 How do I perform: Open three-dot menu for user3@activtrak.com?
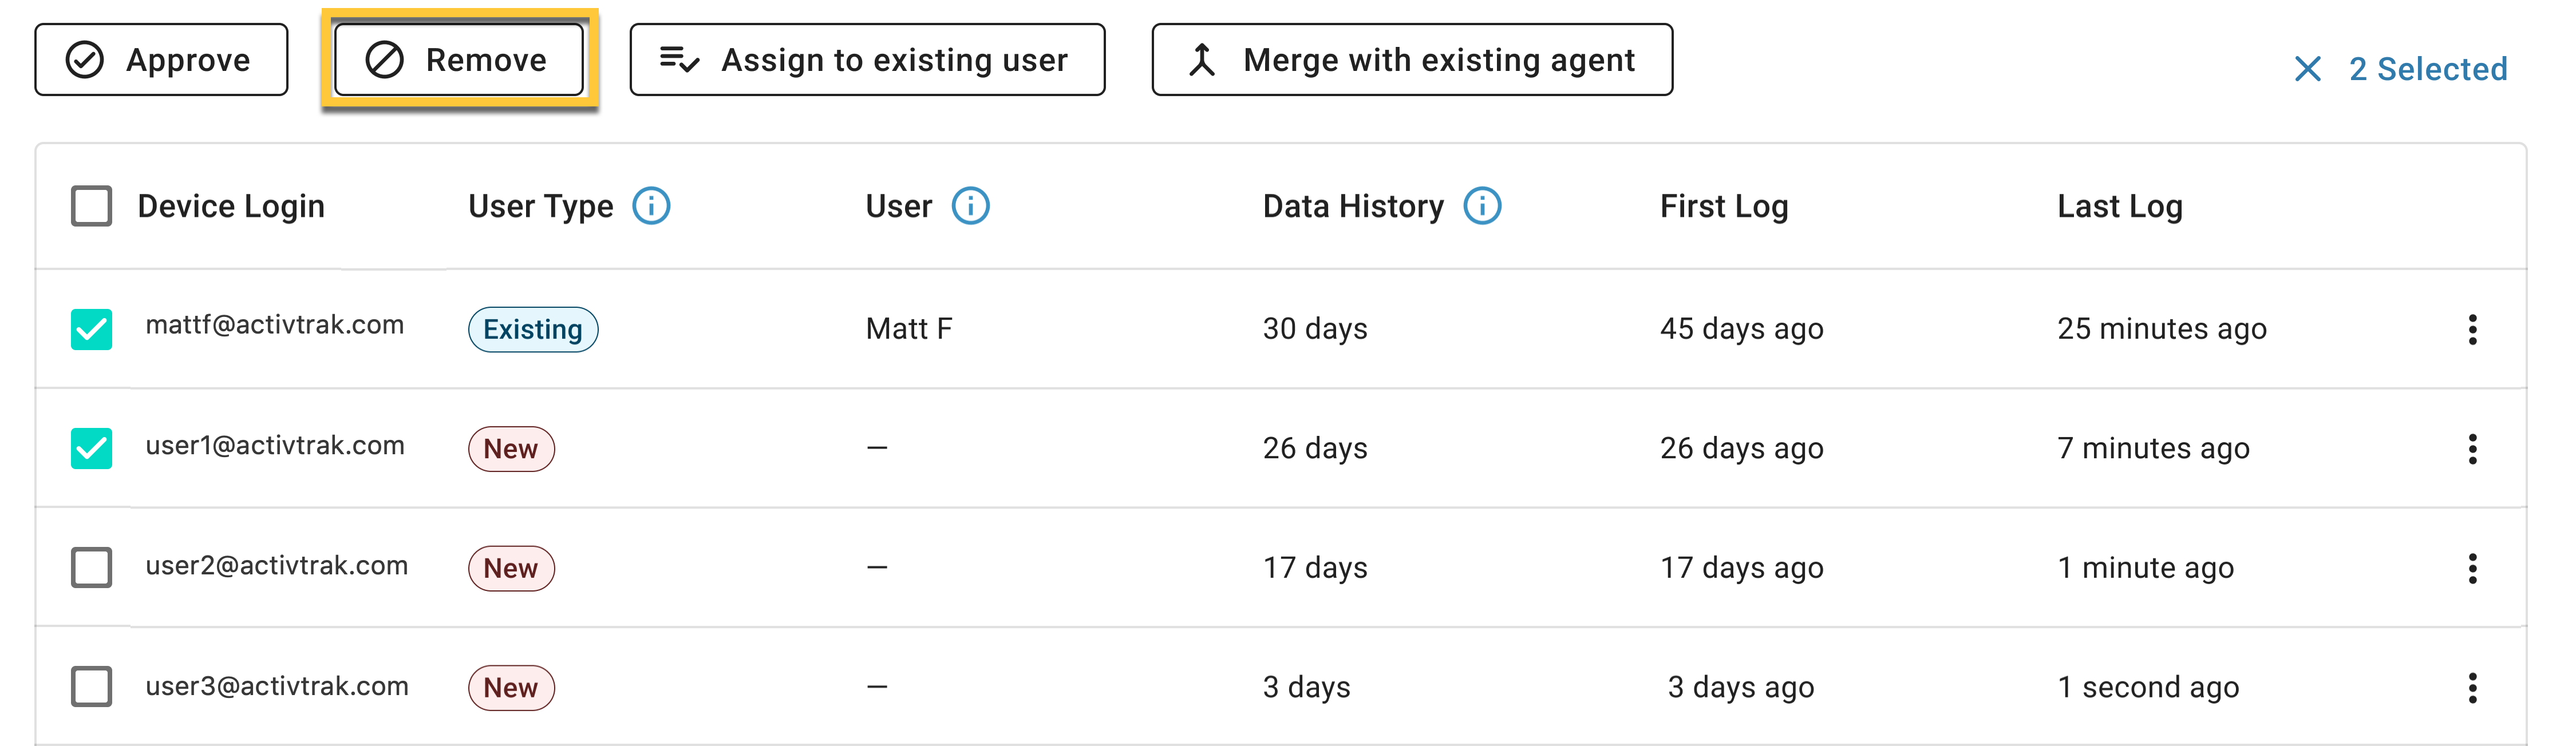click(2472, 688)
